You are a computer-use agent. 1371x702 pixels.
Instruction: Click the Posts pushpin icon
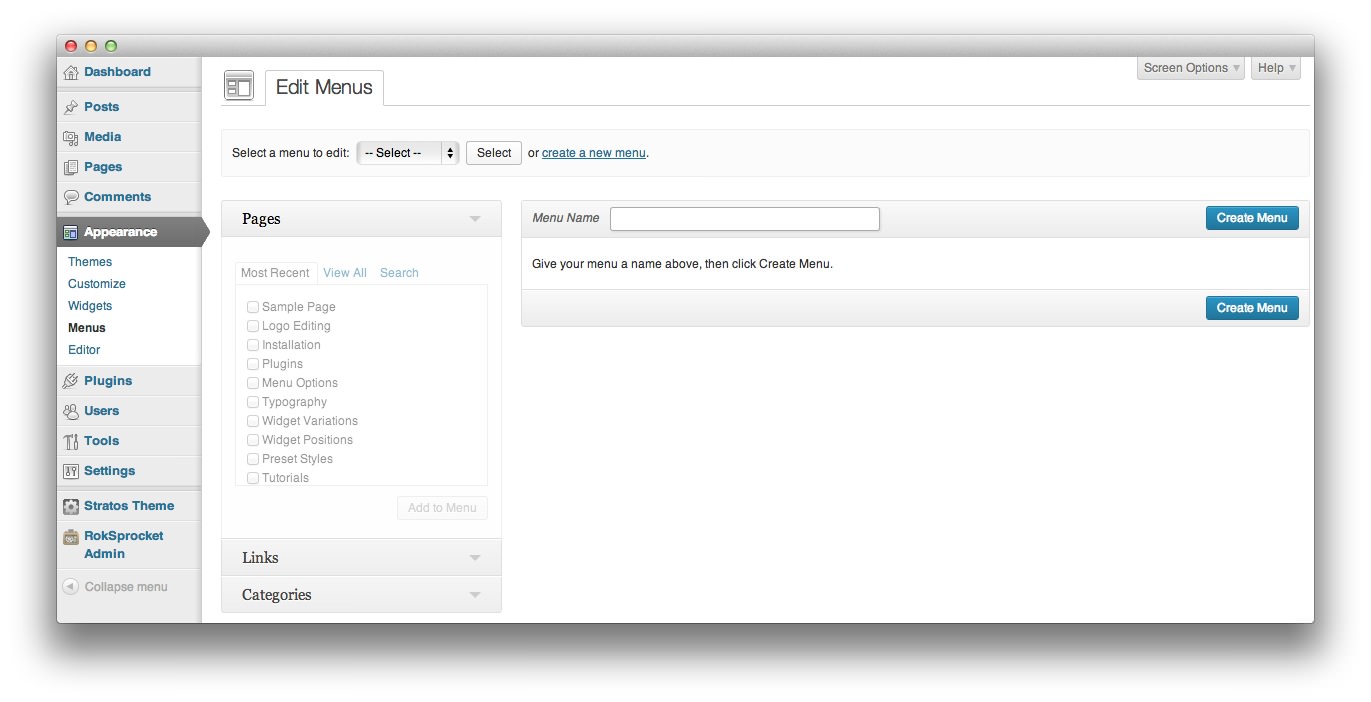pos(71,107)
